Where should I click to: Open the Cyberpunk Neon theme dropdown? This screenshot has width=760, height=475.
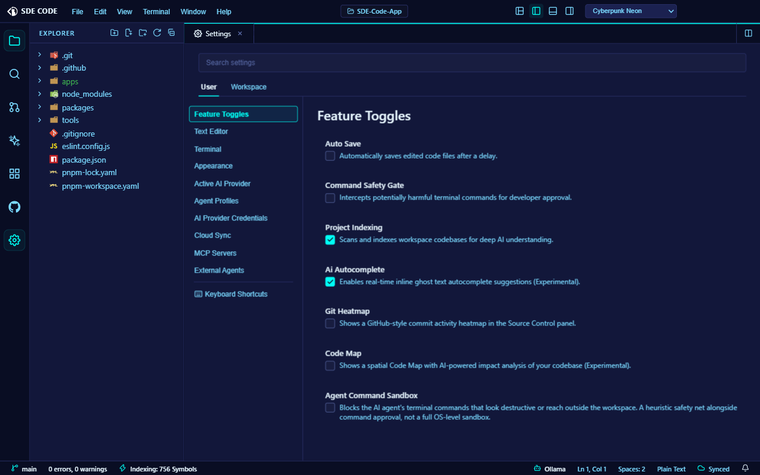click(631, 11)
